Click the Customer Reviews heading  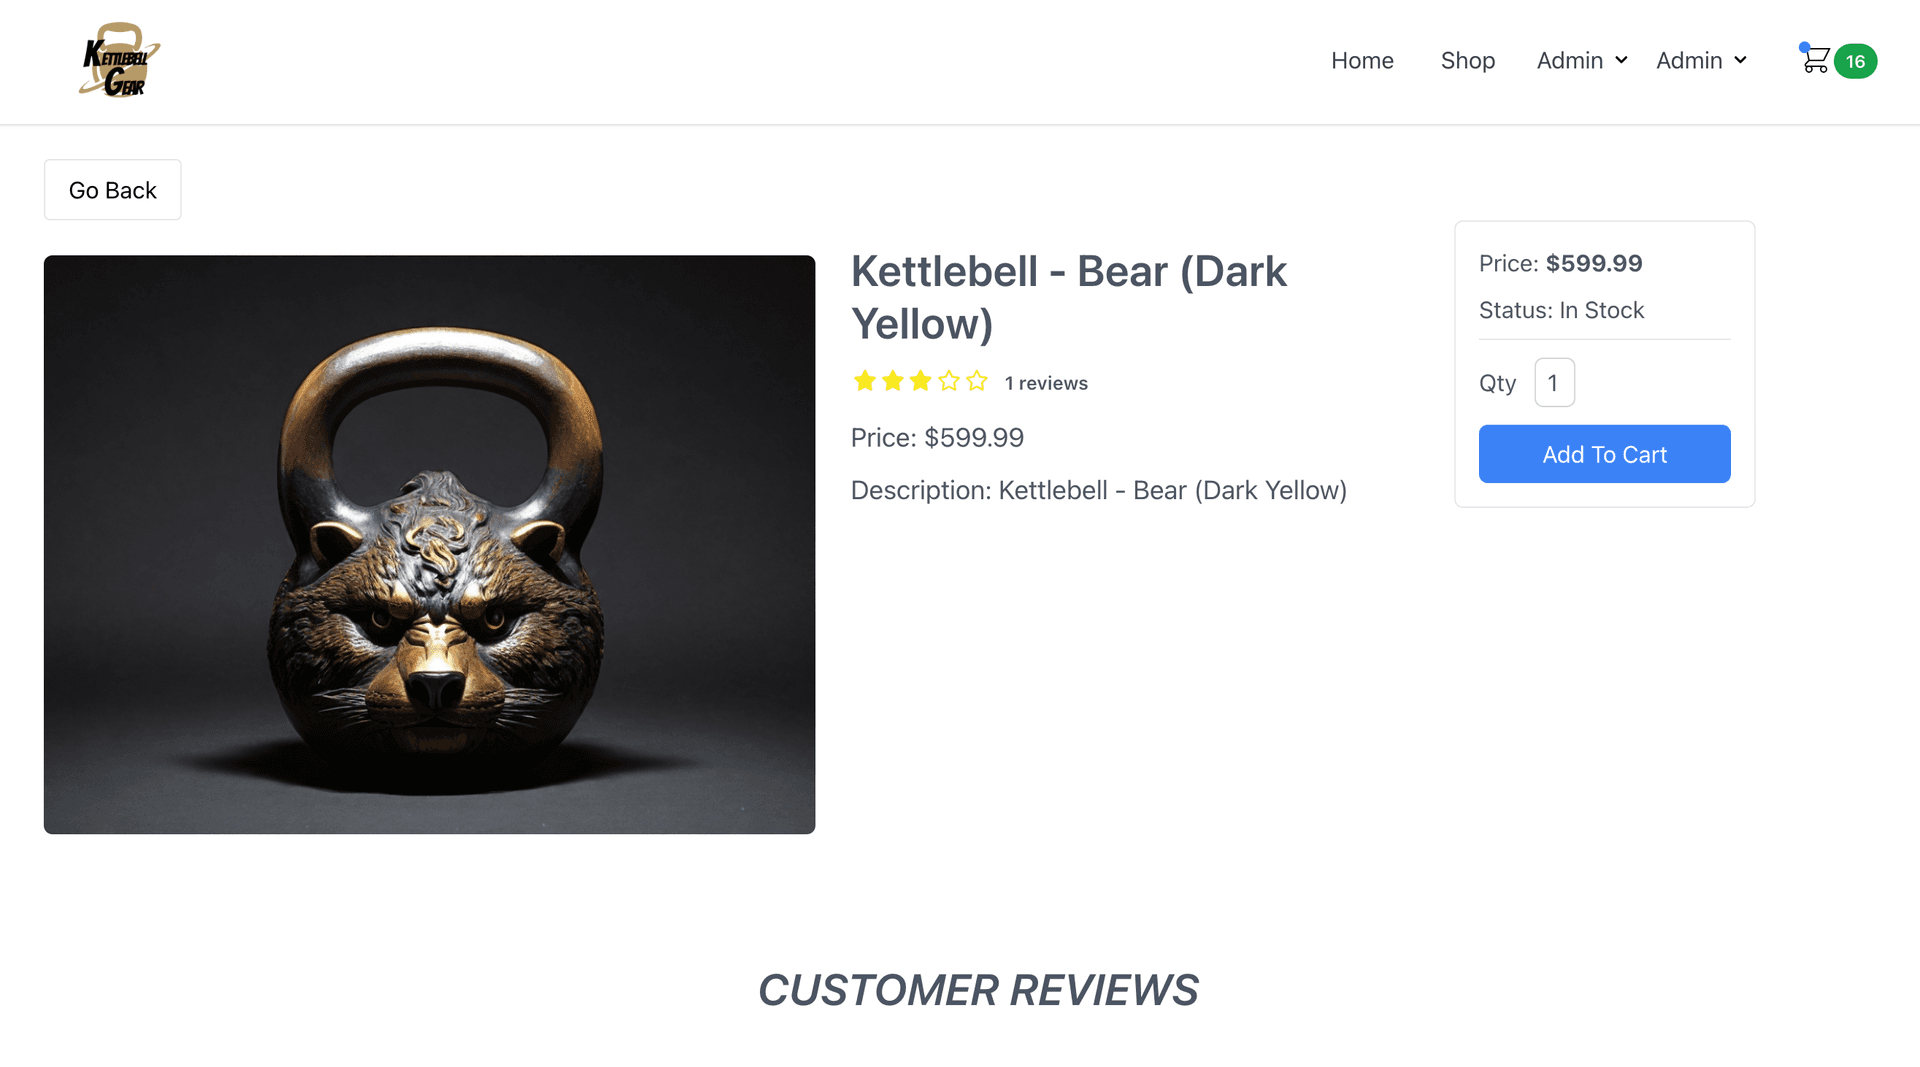[977, 990]
